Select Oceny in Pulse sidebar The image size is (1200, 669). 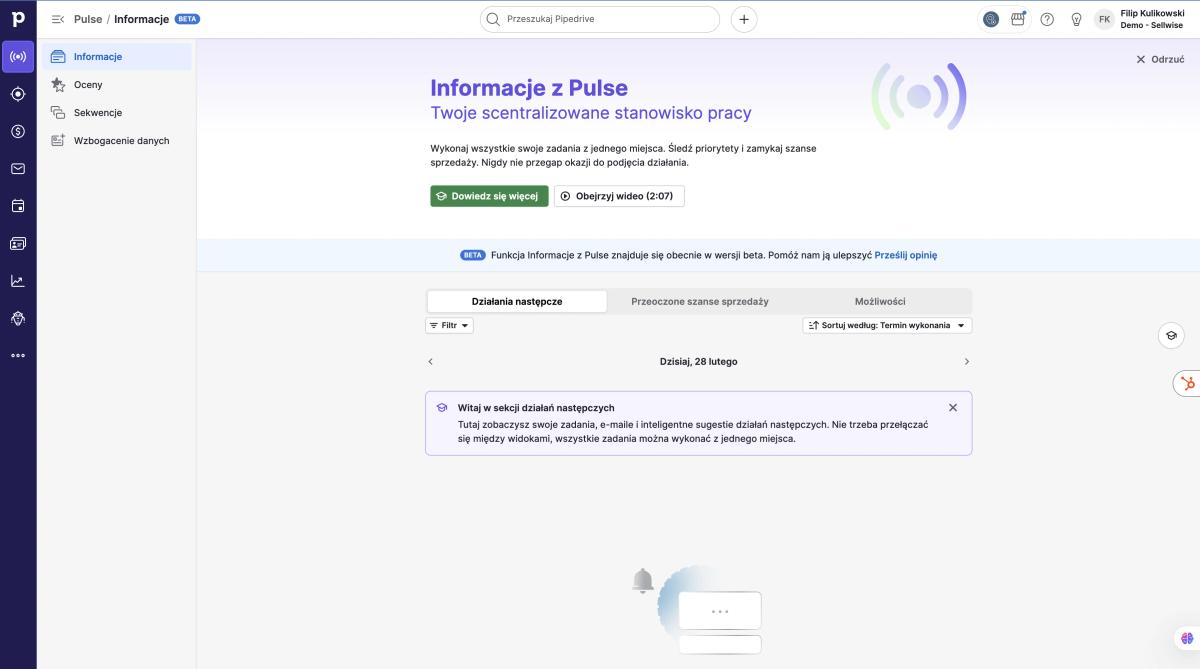pos(119,85)
